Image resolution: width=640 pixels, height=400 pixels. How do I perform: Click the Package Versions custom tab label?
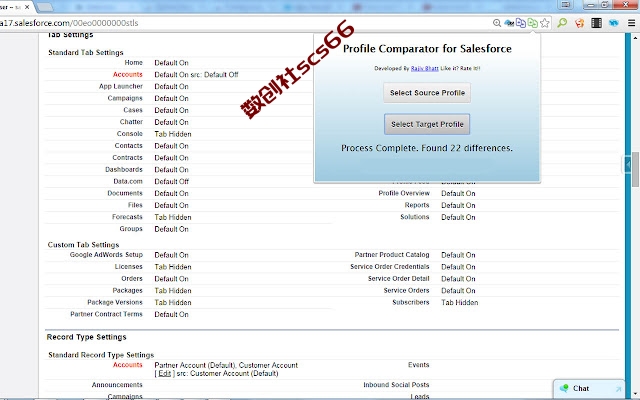(115, 302)
